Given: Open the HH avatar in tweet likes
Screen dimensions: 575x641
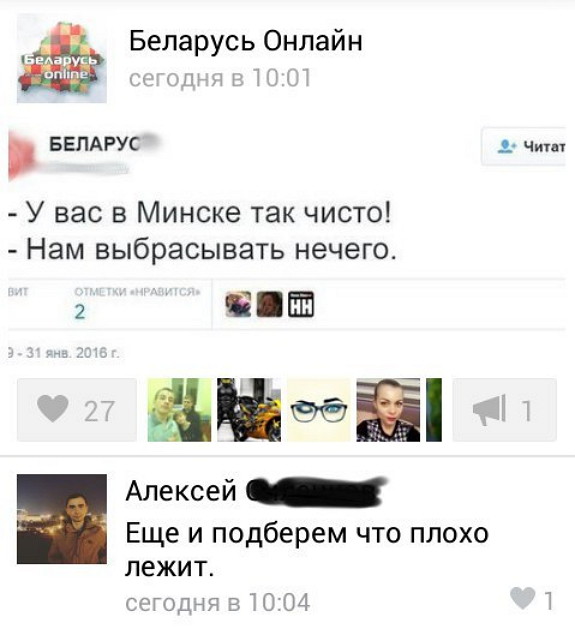Looking at the screenshot, I should pyautogui.click(x=301, y=304).
